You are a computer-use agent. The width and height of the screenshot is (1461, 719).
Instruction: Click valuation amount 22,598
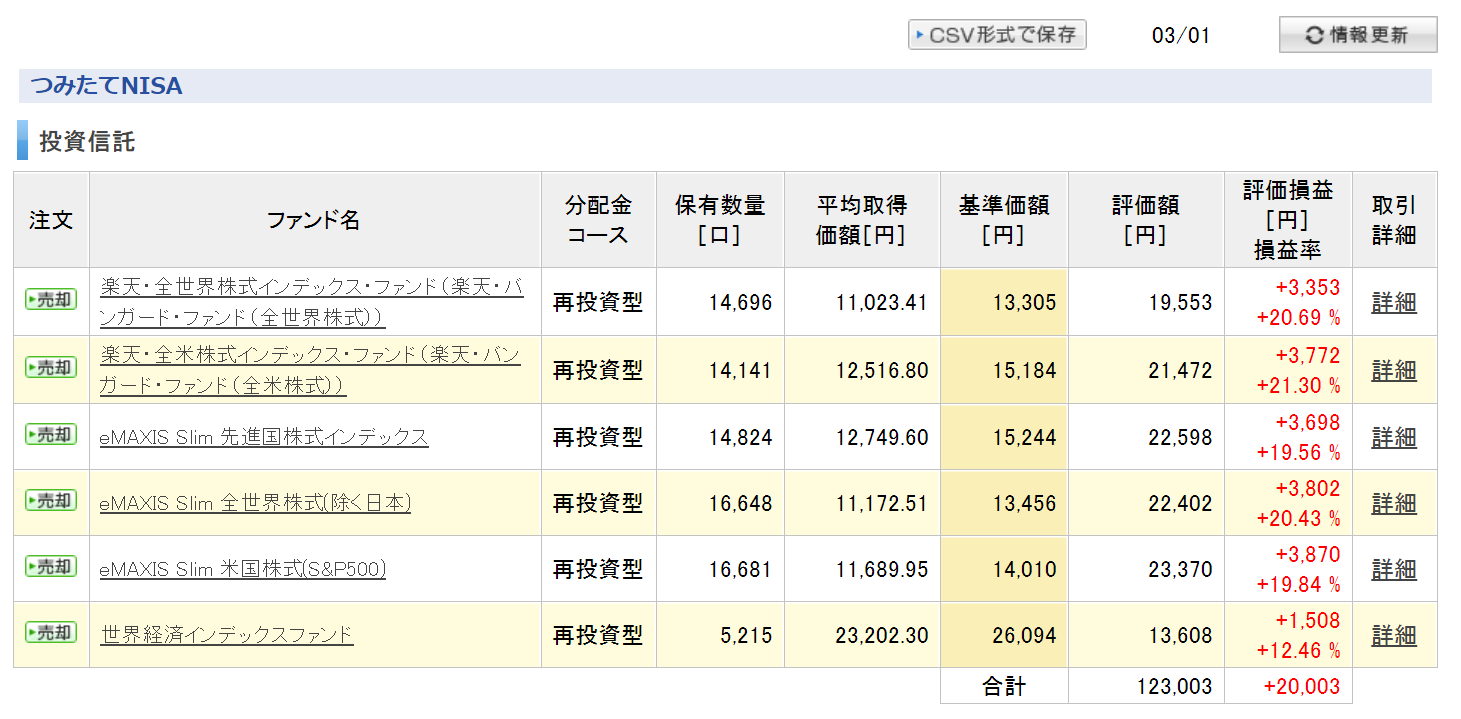[1180, 438]
